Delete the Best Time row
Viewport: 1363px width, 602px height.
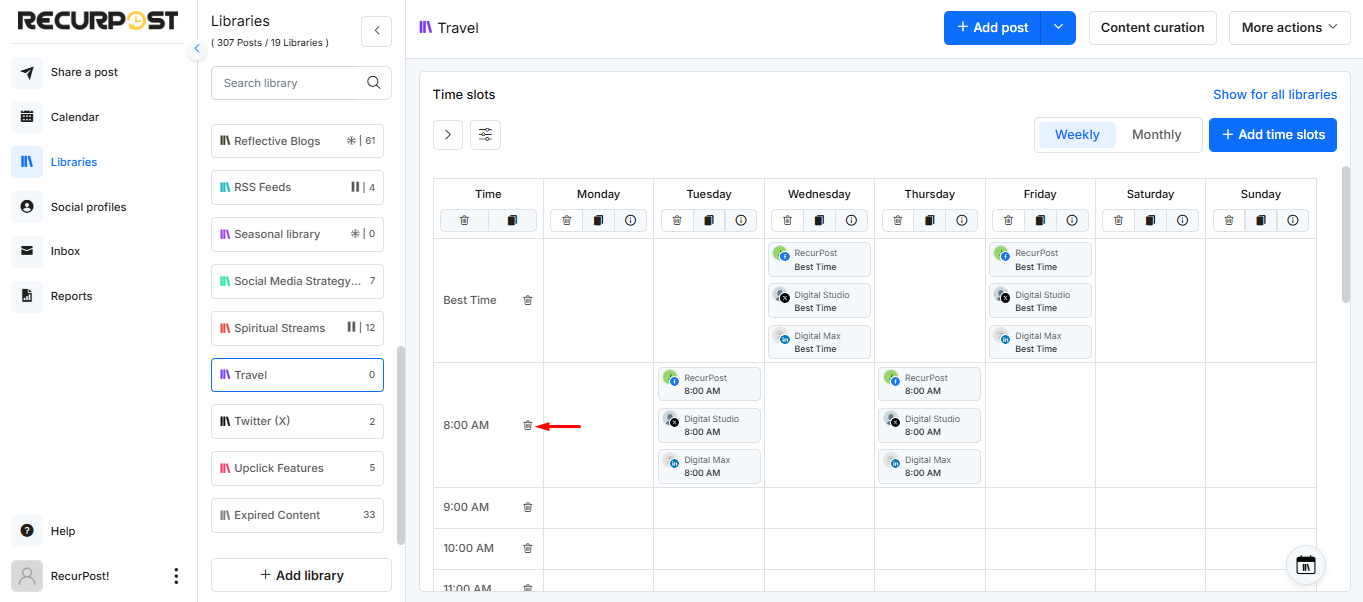pos(528,300)
